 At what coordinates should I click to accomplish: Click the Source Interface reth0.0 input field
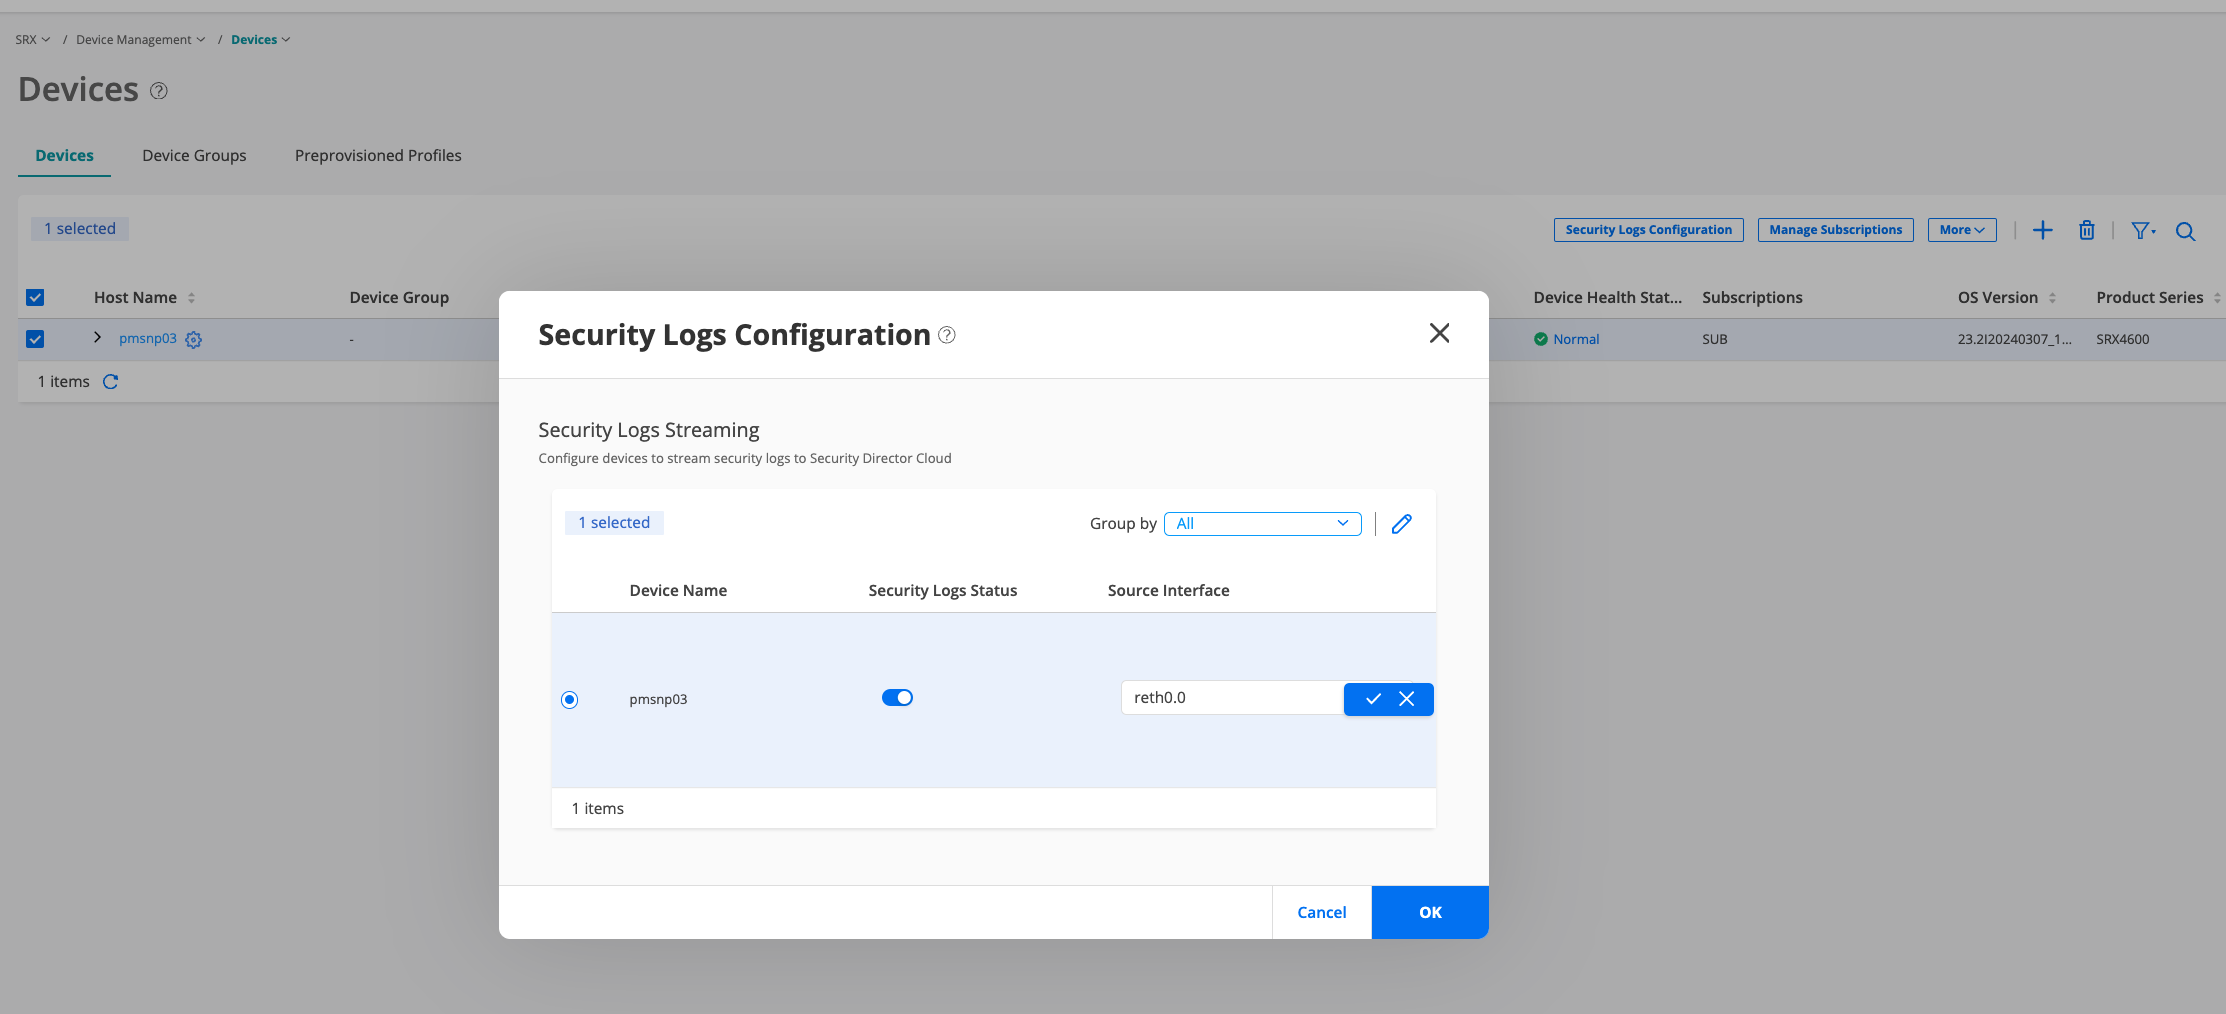1231,698
